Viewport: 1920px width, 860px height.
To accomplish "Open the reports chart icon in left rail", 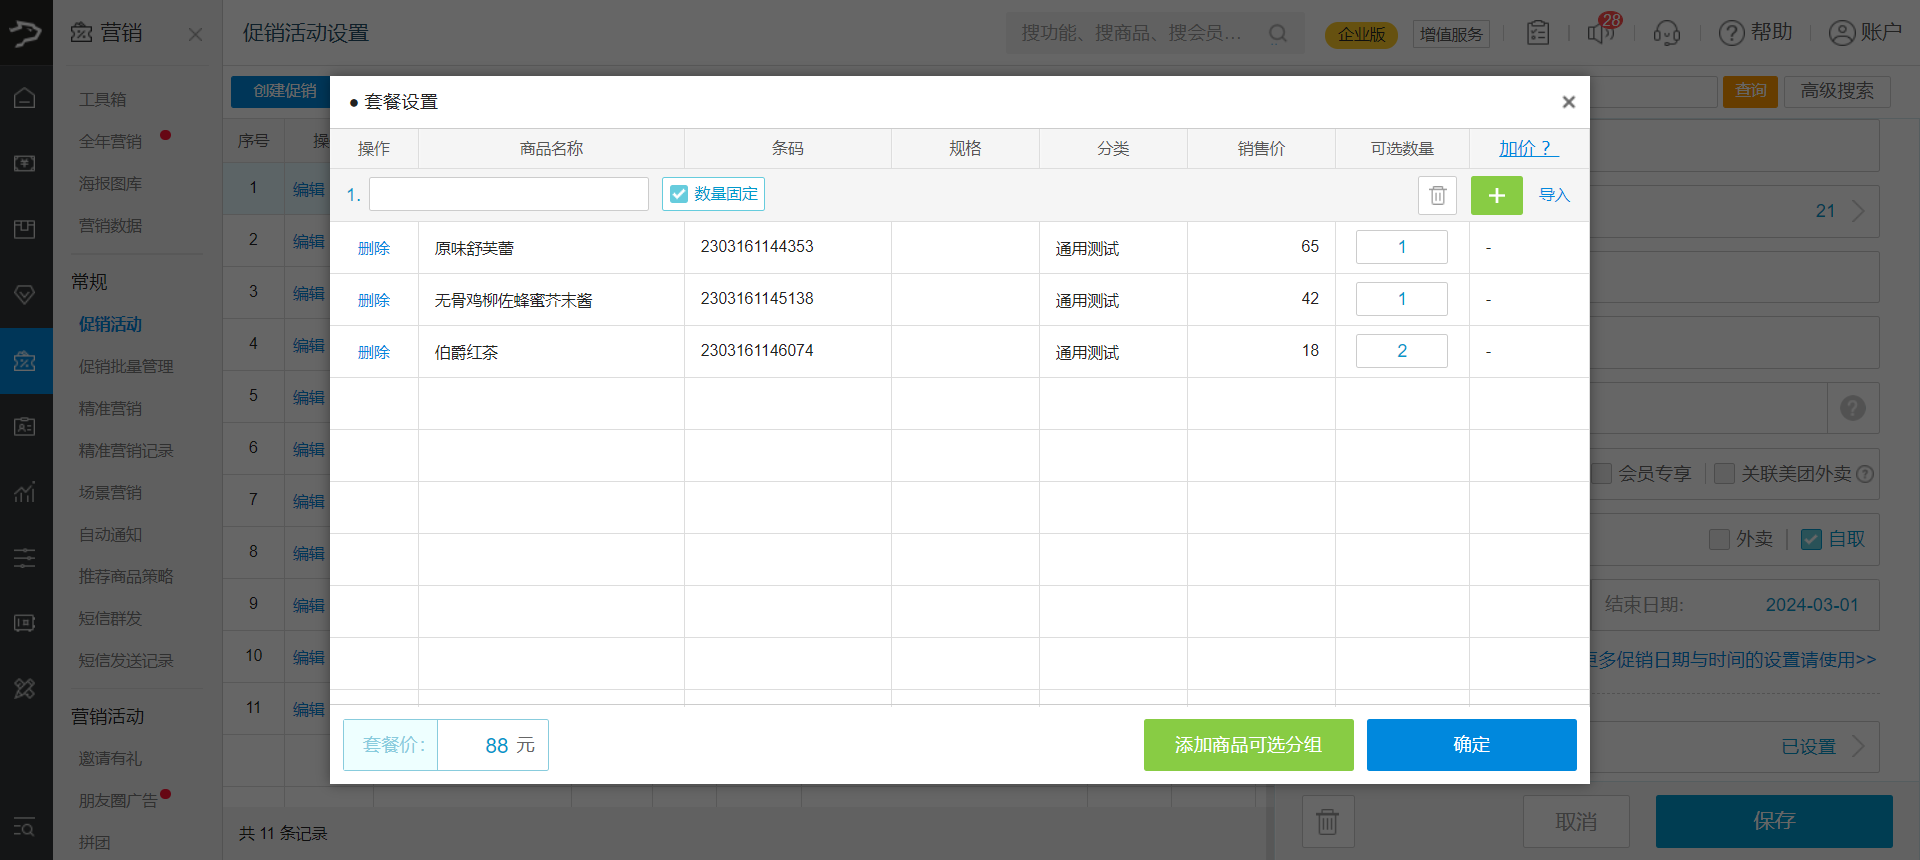I will coord(25,492).
